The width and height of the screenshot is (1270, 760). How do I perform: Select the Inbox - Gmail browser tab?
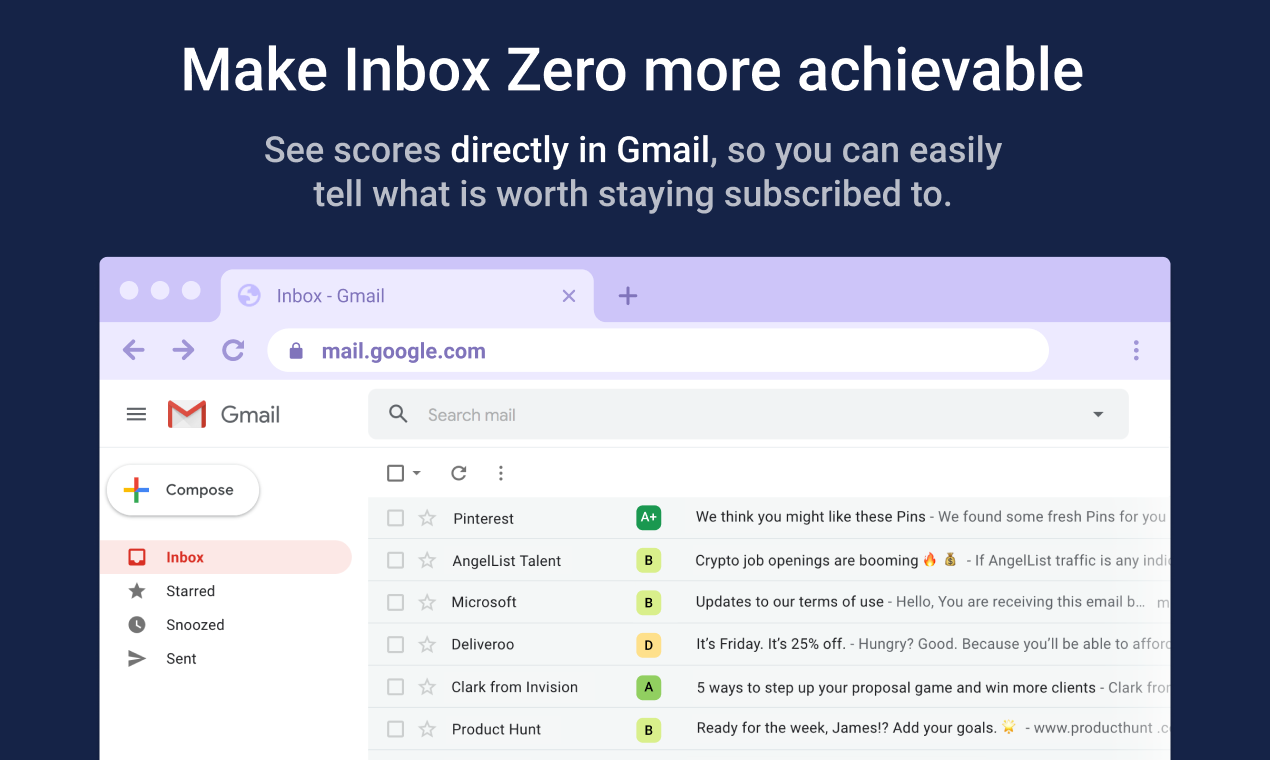[407, 296]
